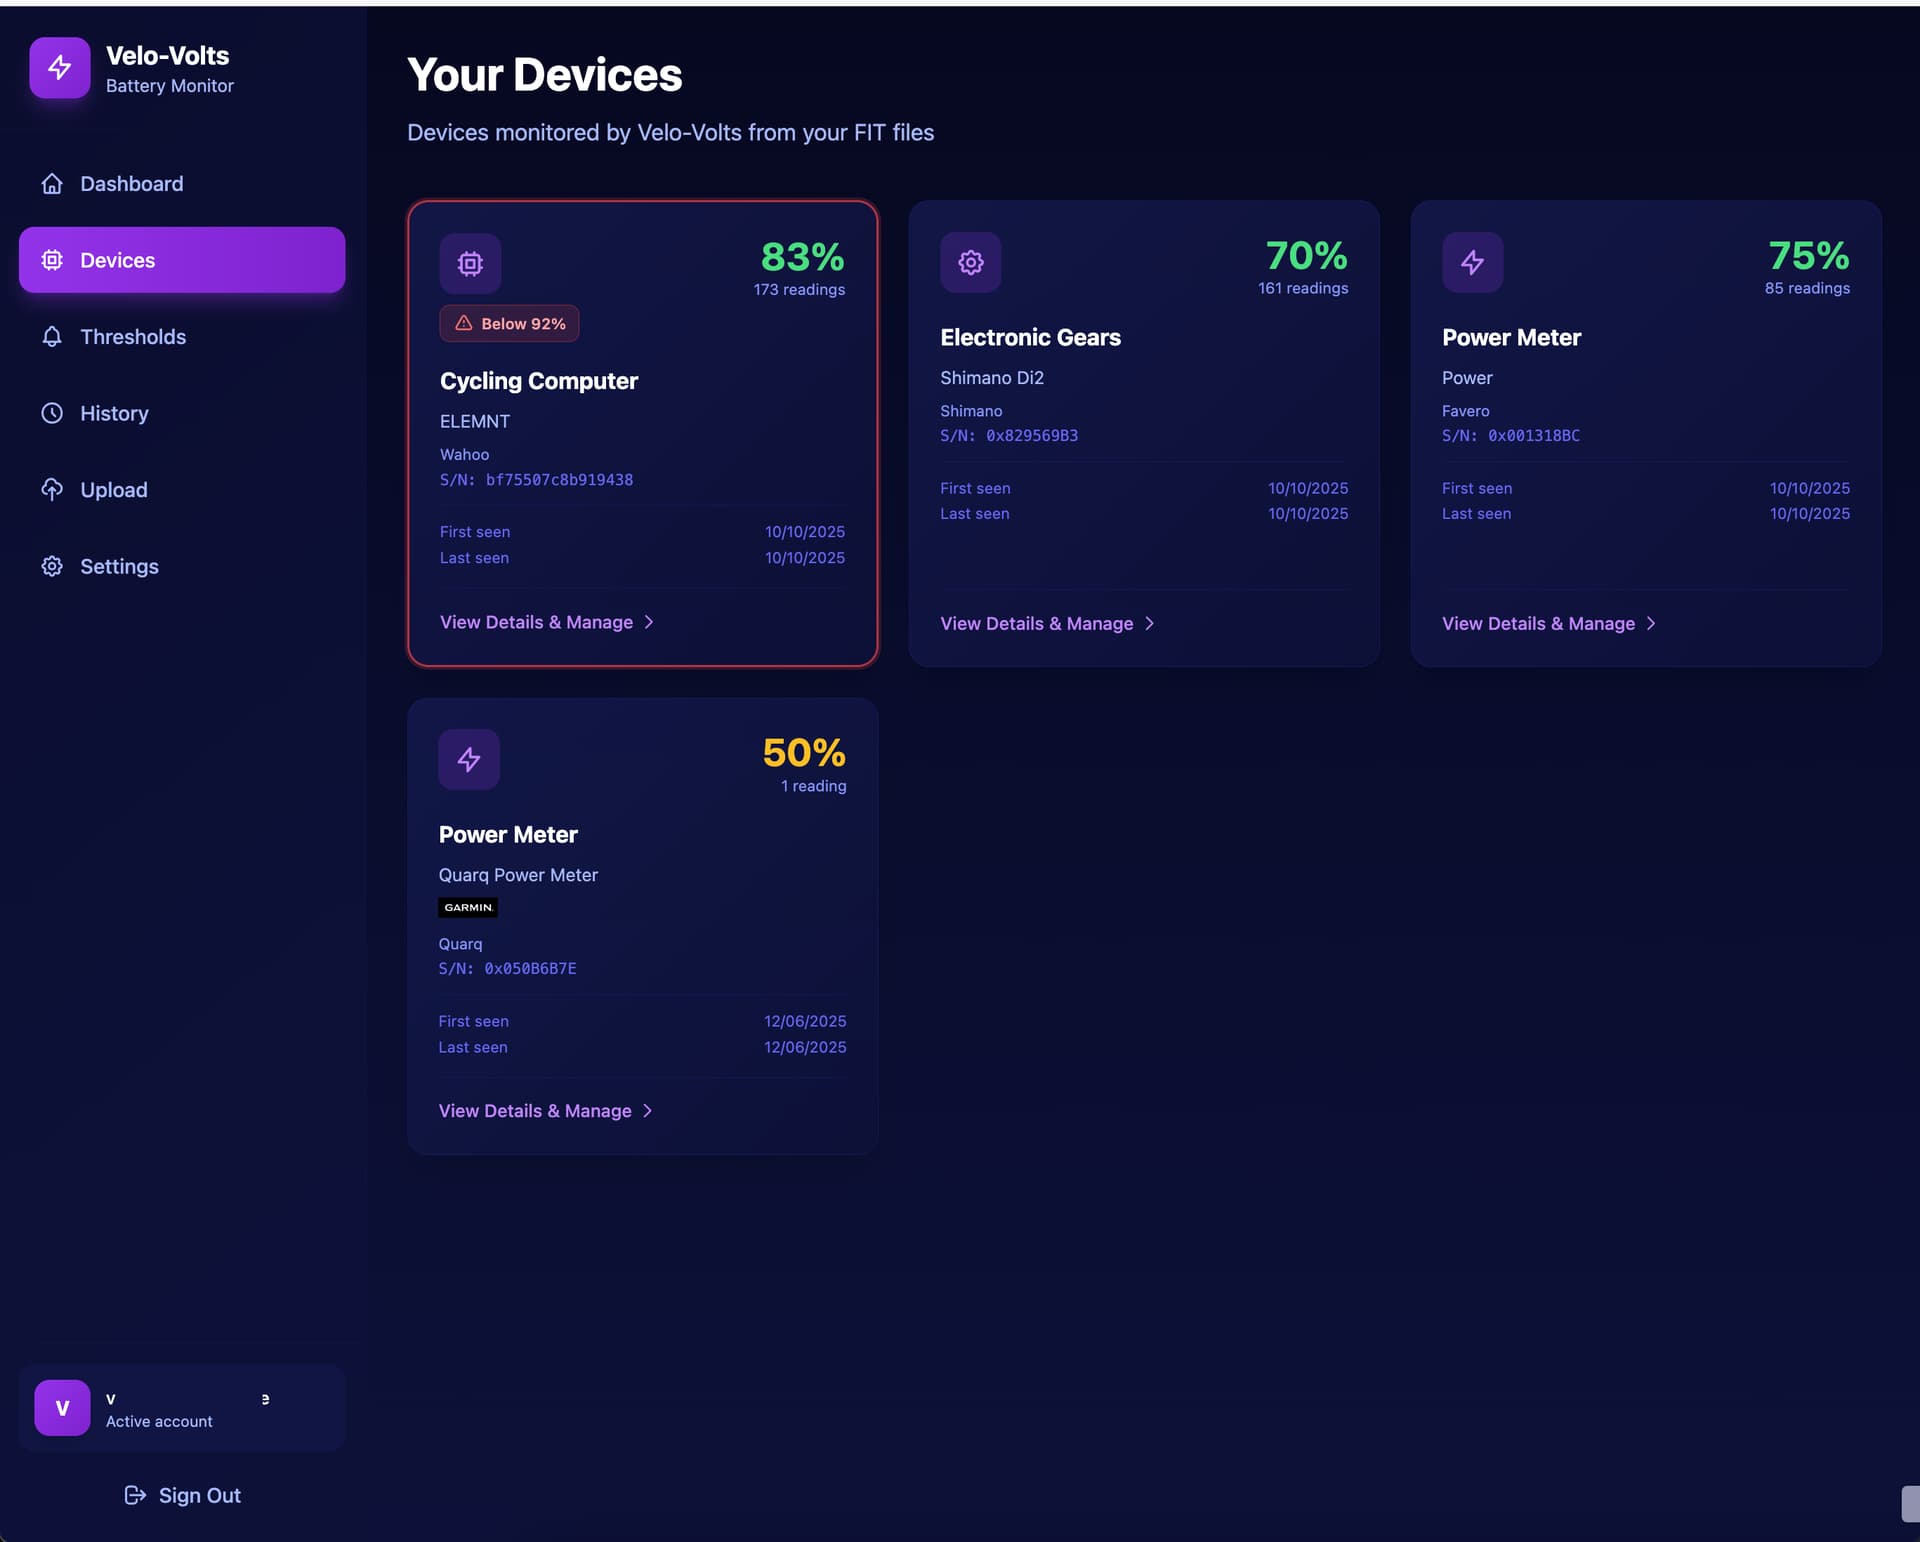Click the Quarq Power Meter bolt icon

click(x=469, y=759)
